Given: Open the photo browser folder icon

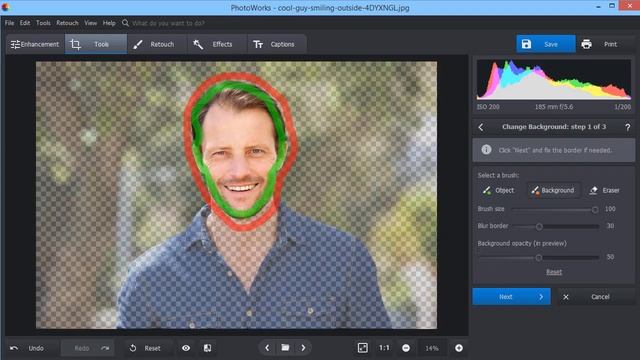Looking at the screenshot, I should pos(285,348).
